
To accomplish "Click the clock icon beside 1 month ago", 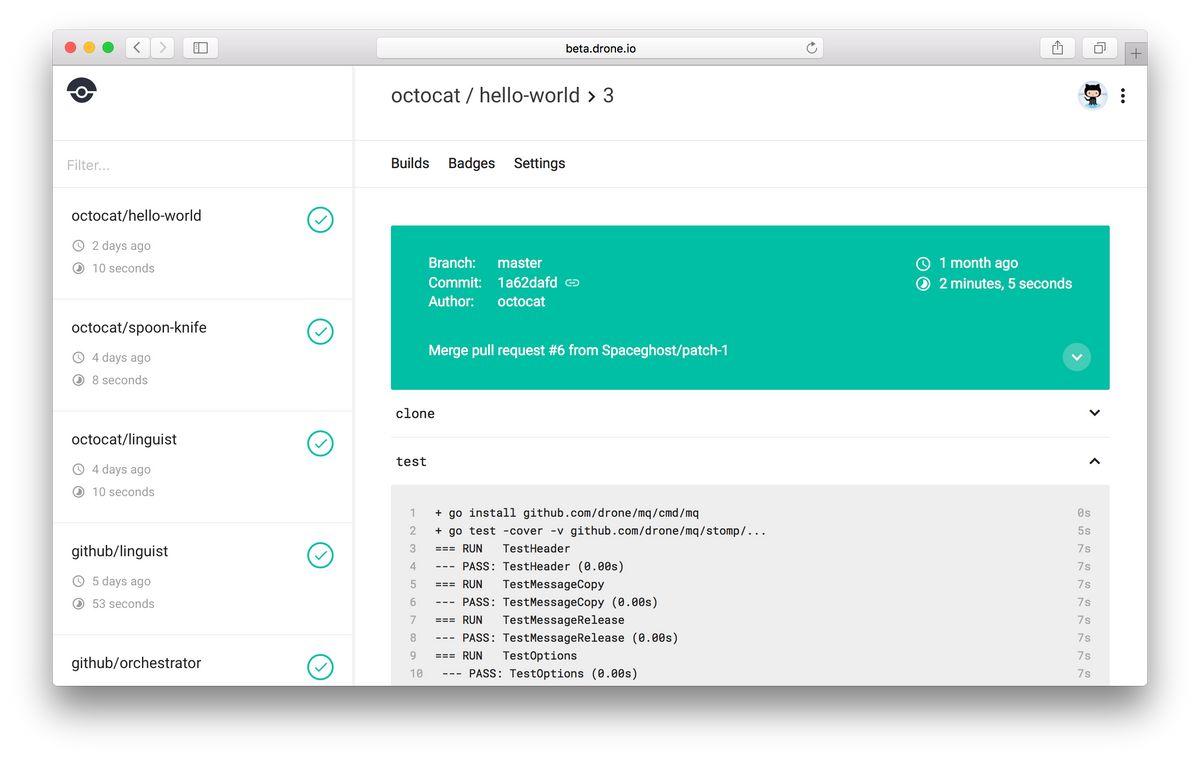I will point(923,264).
